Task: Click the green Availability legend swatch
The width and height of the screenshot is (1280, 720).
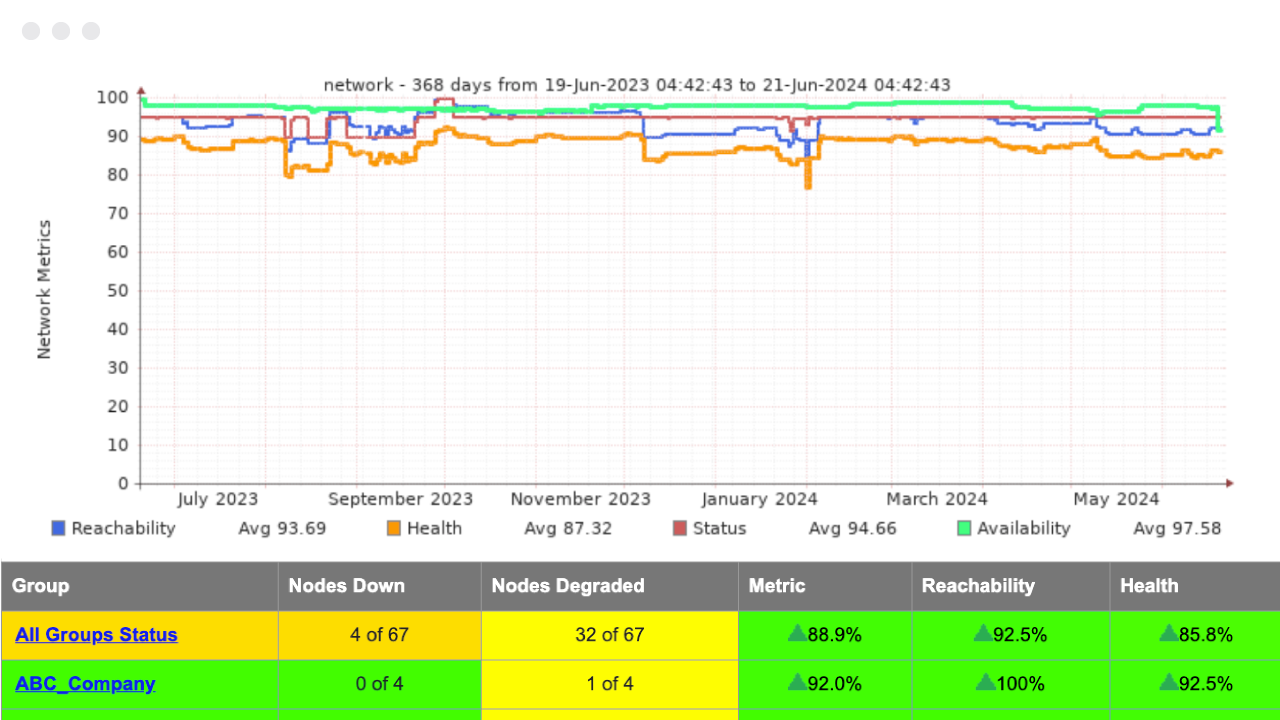Action: tap(964, 528)
